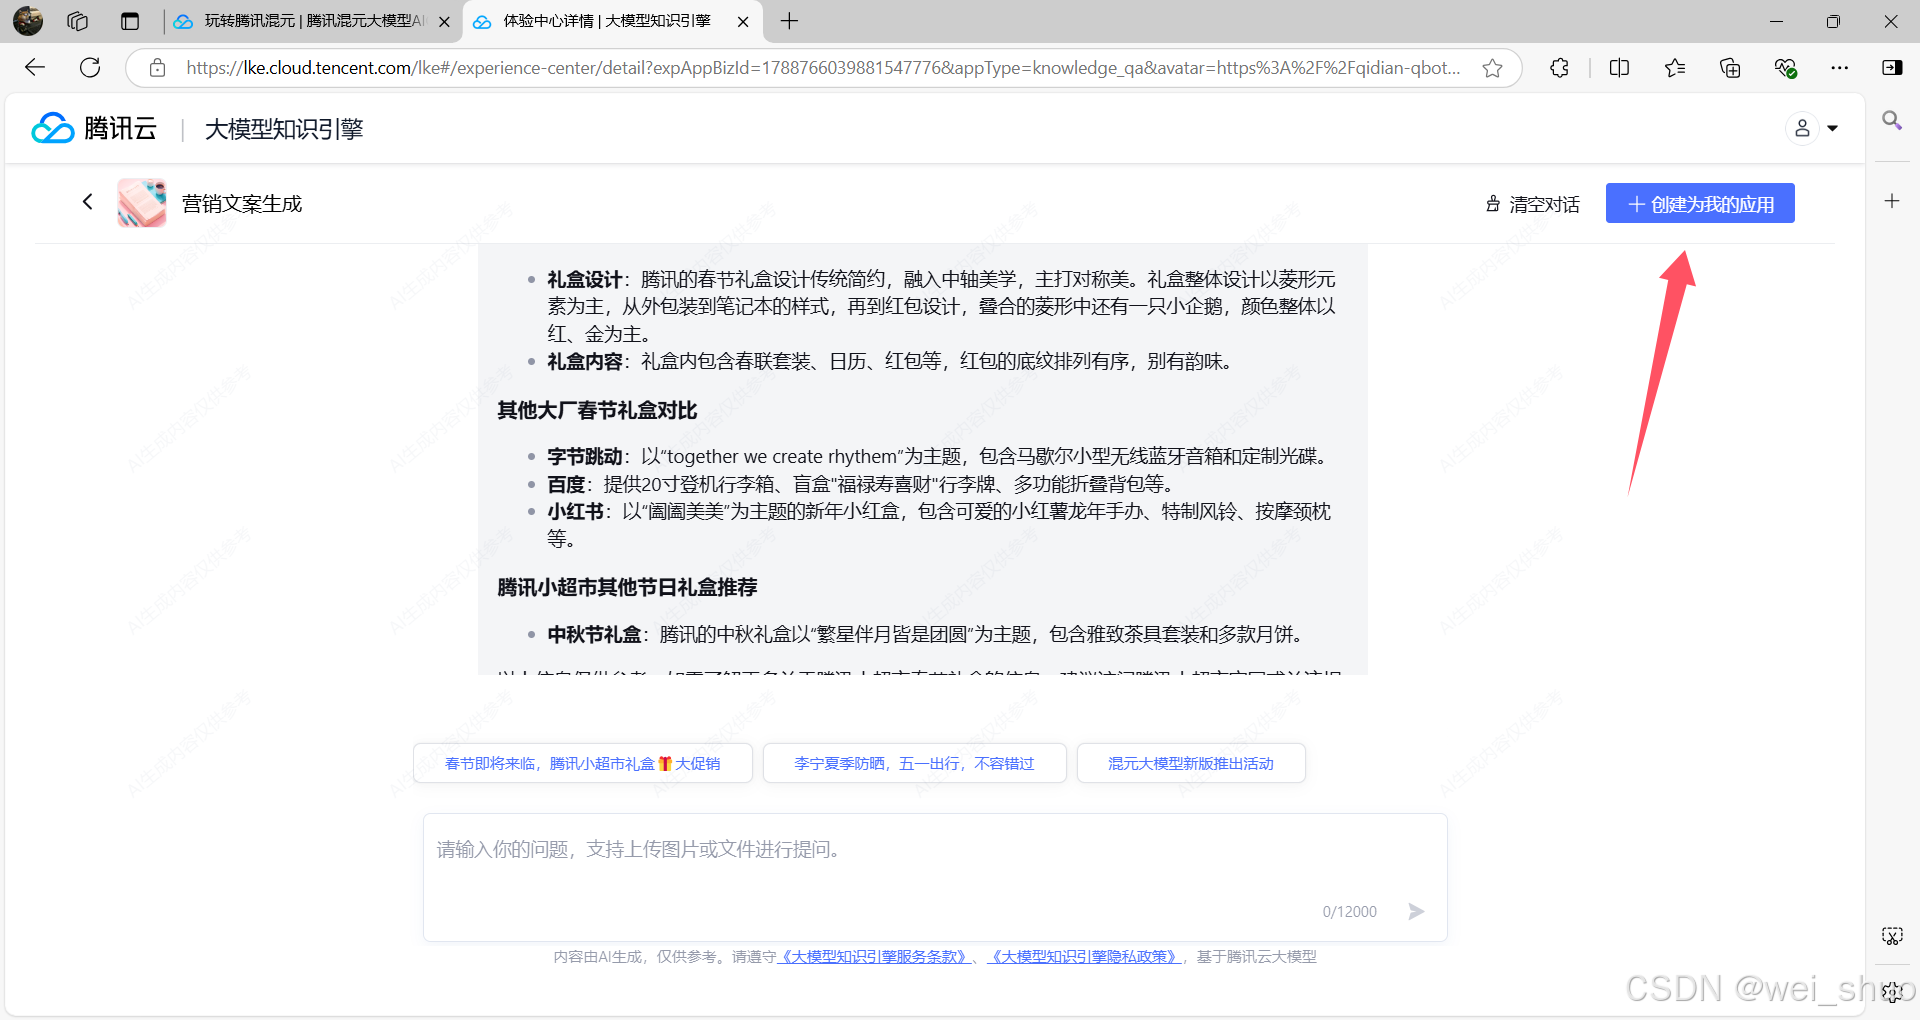The height and width of the screenshot is (1020, 1920).
Task: Click 创建为我的应用 button
Action: [x=1699, y=204]
